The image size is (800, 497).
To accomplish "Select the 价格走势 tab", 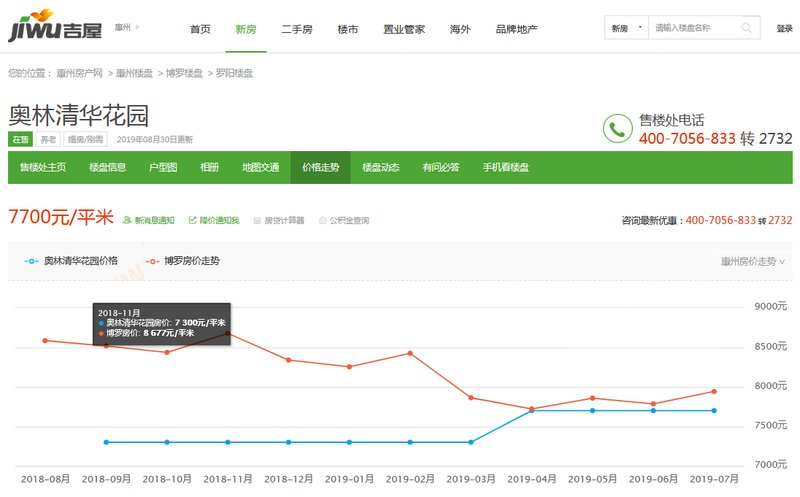I will 320,167.
